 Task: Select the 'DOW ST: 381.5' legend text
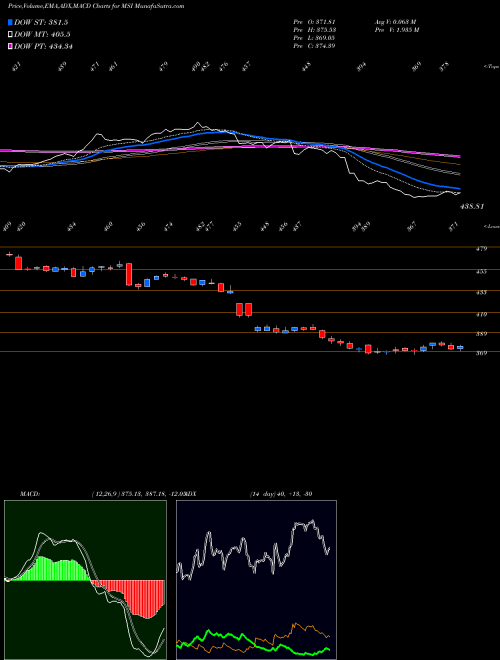pos(41,23)
